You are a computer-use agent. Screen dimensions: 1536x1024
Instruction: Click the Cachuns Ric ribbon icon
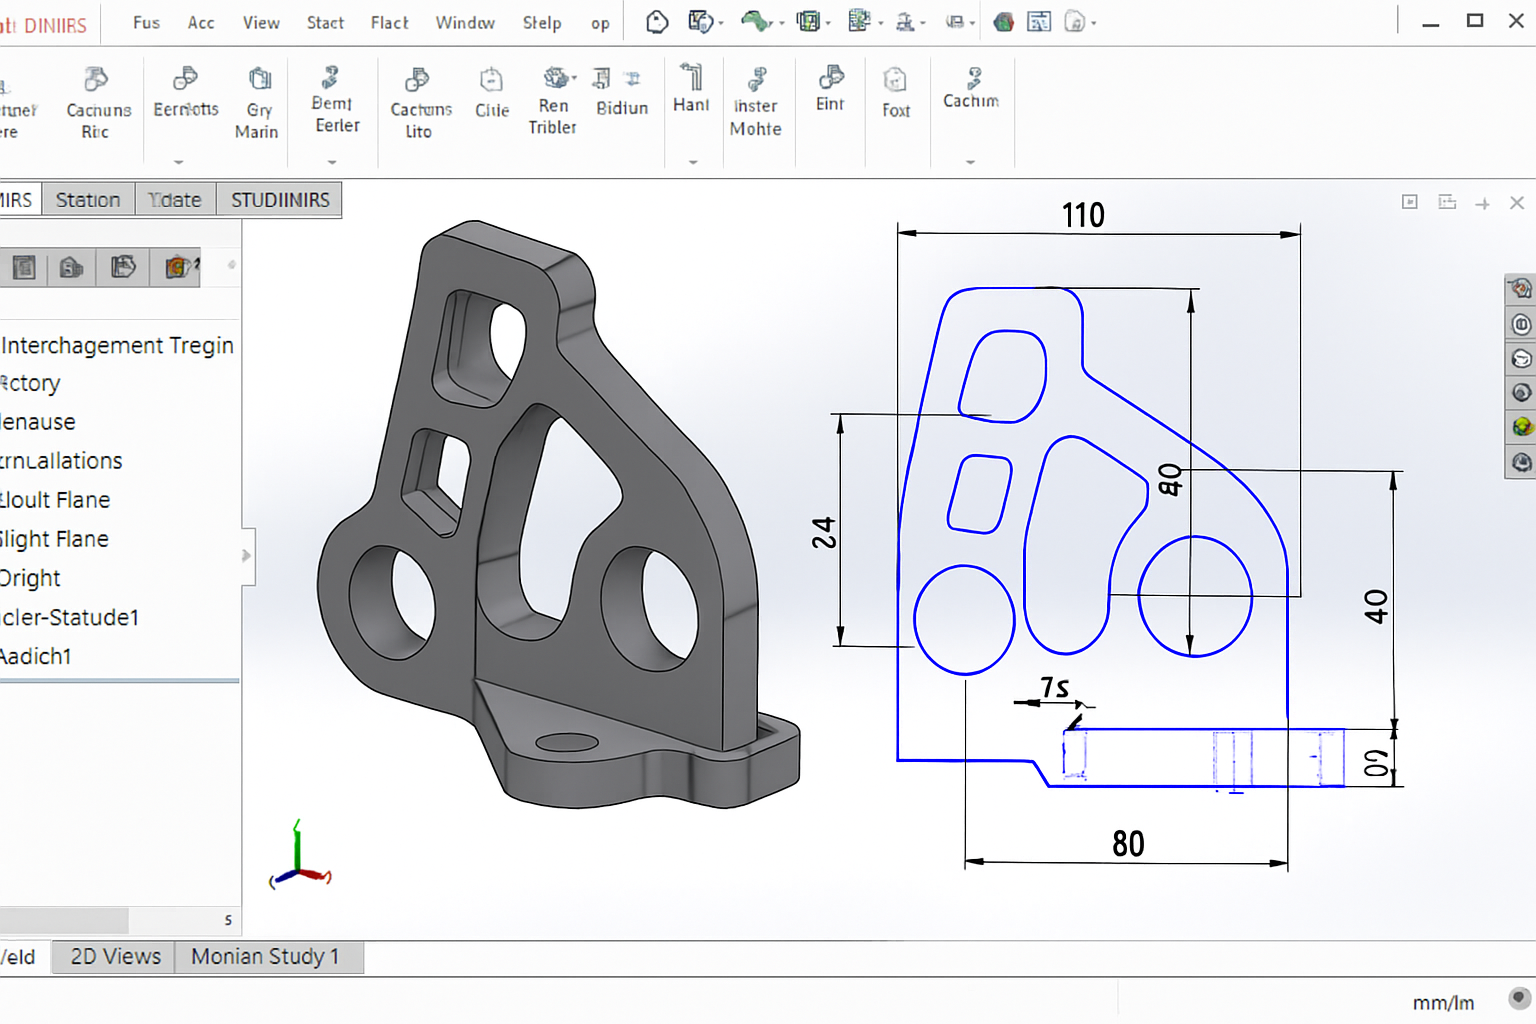point(97,80)
